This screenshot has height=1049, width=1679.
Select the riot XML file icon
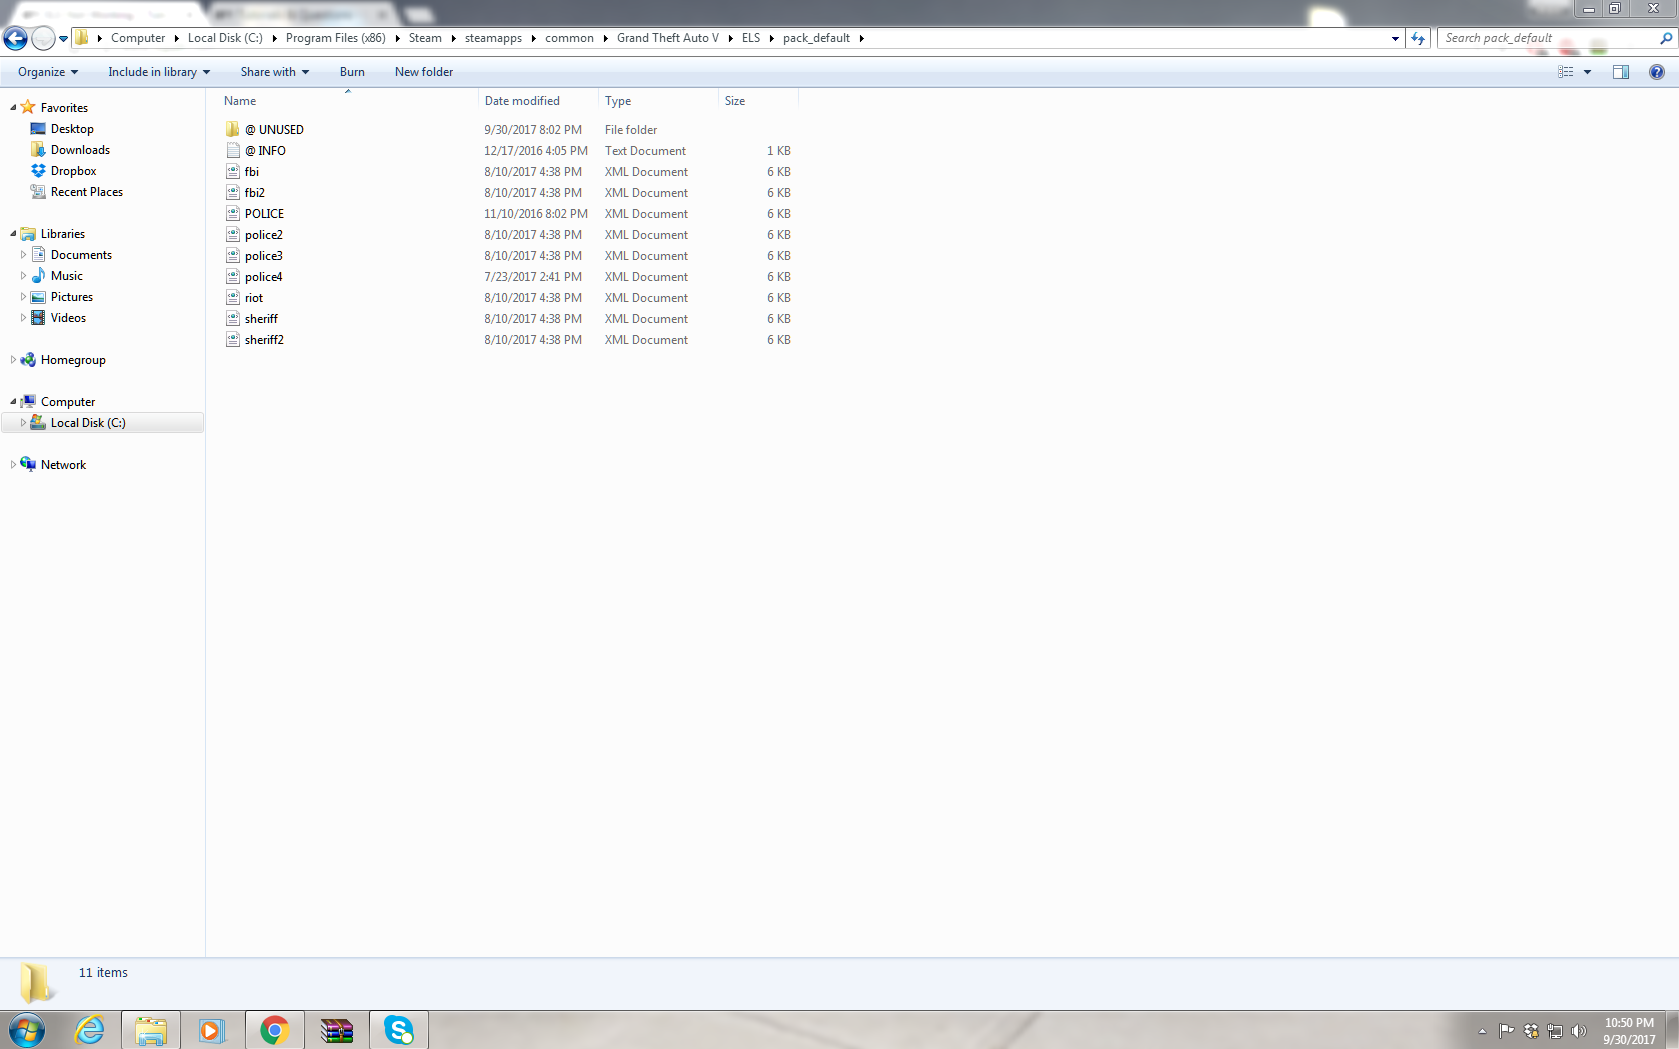233,298
